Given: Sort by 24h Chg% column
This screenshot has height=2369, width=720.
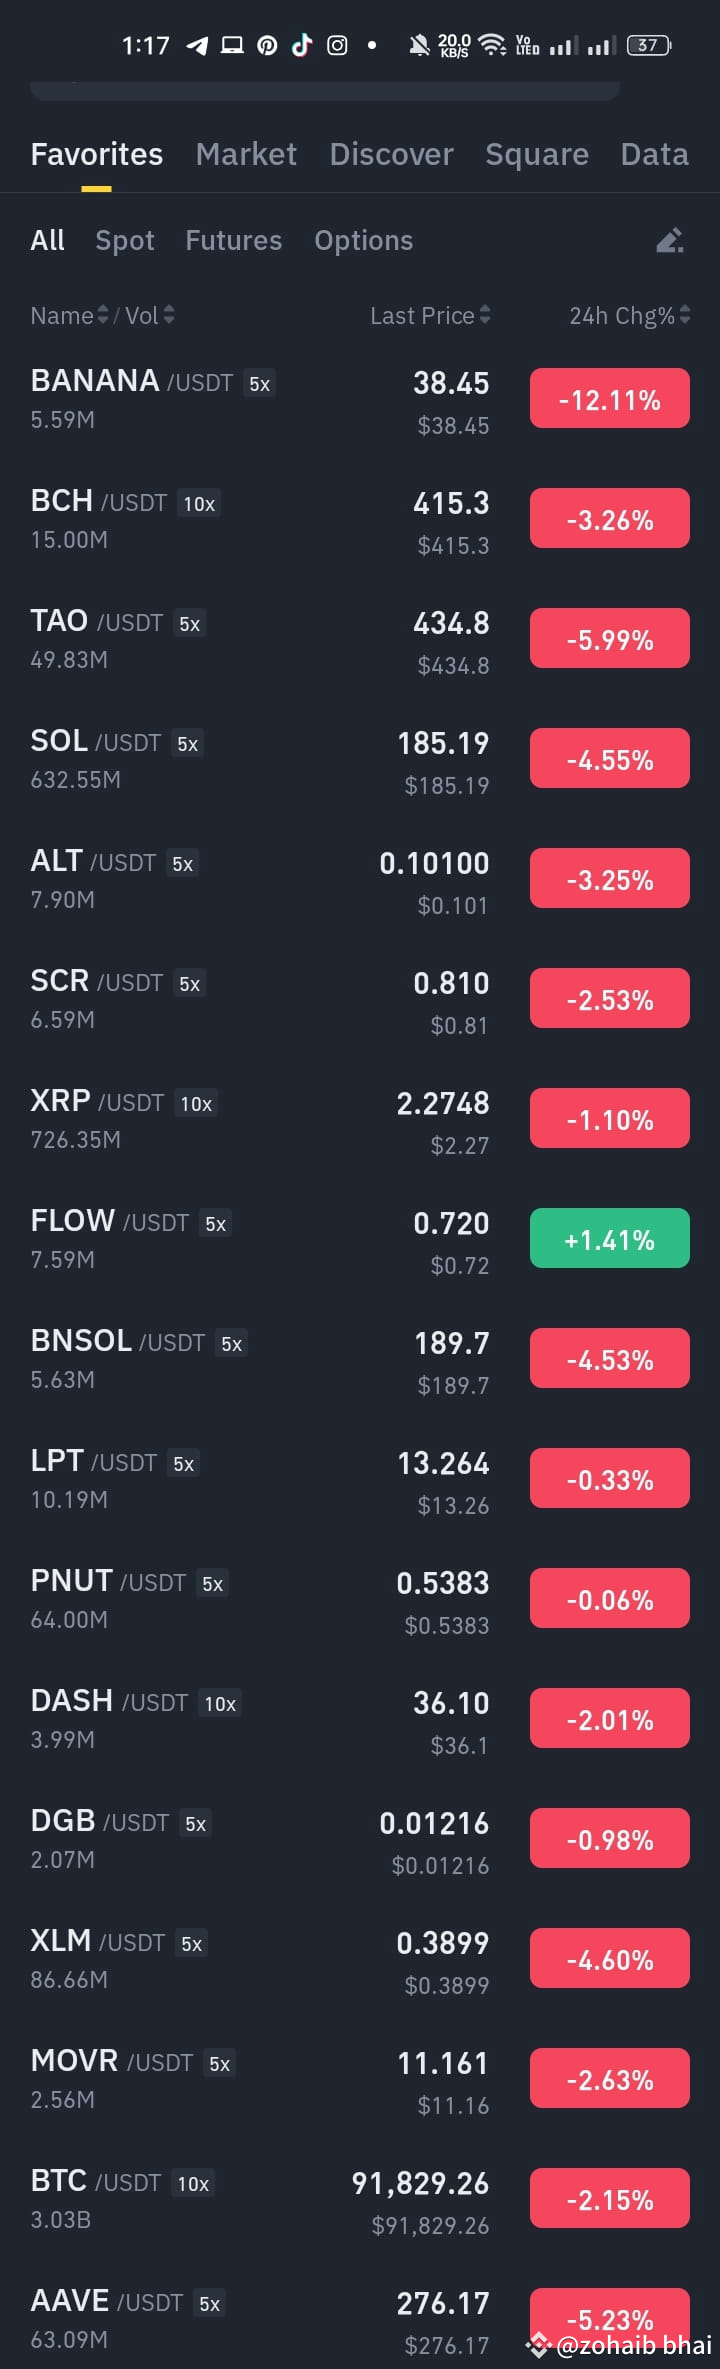Looking at the screenshot, I should point(625,315).
